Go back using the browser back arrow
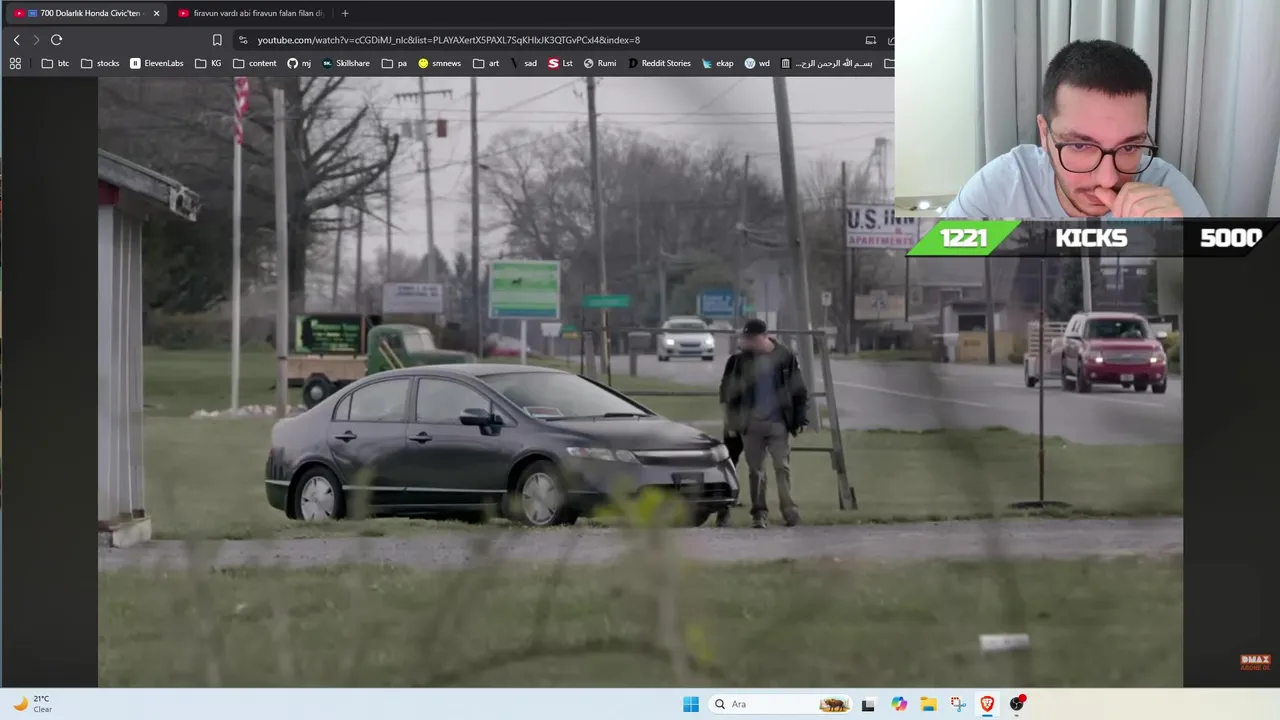The height and width of the screenshot is (720, 1280). click(x=16, y=40)
